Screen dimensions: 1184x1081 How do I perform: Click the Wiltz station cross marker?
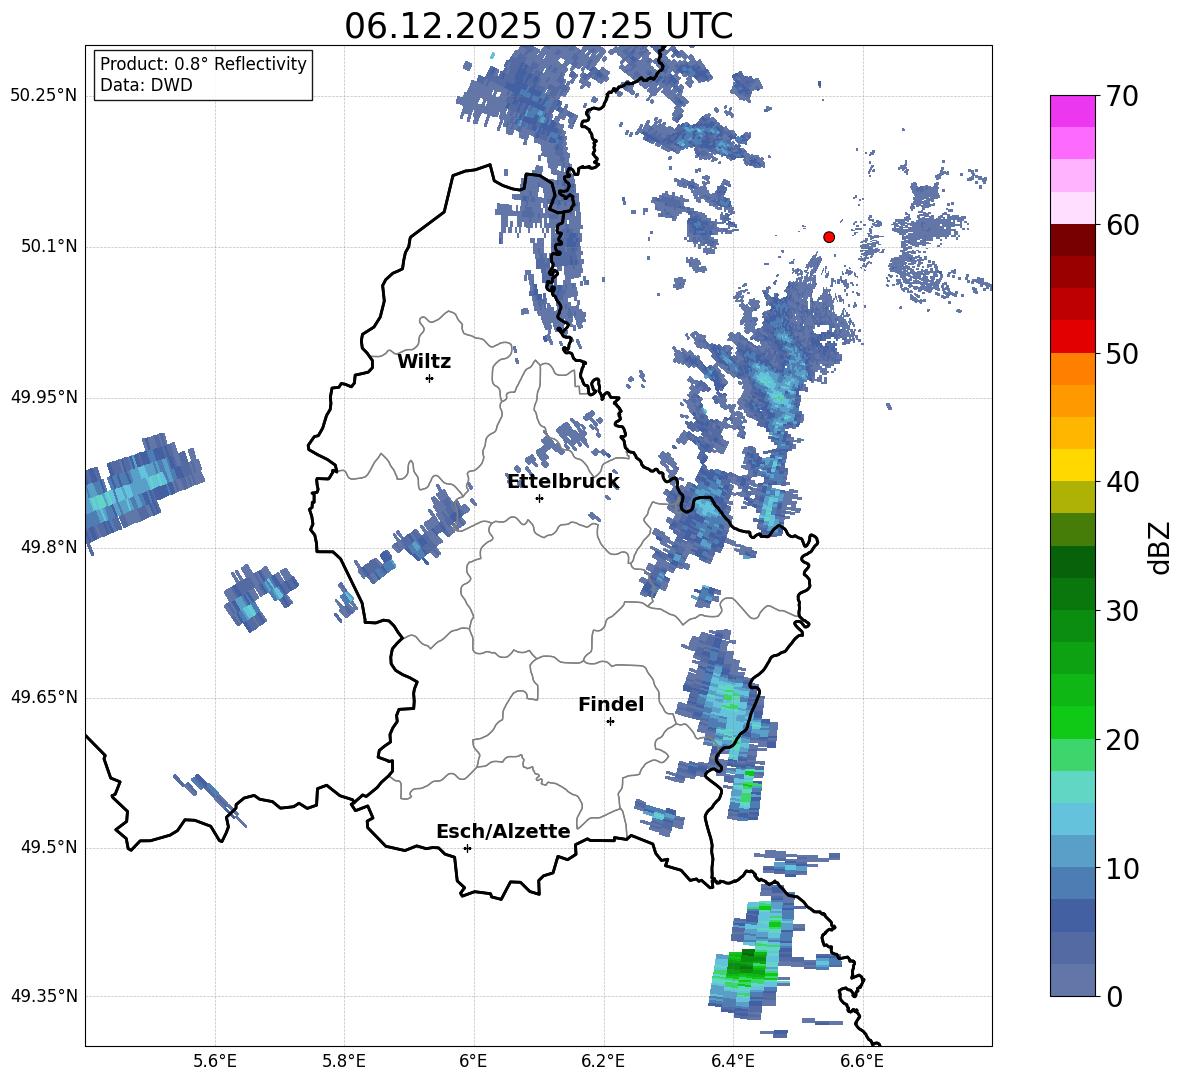[x=430, y=378]
